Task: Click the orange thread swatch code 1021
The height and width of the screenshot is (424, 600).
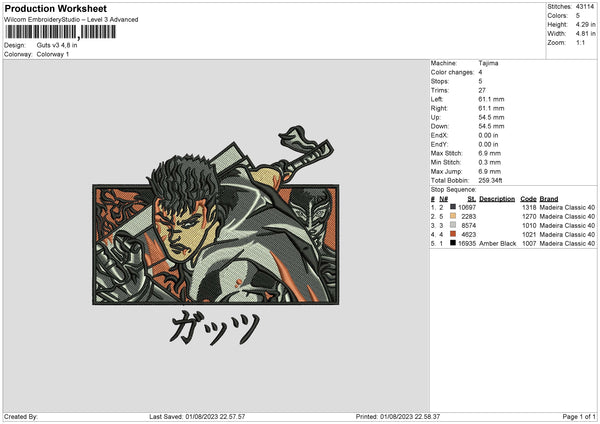Action: tap(453, 234)
